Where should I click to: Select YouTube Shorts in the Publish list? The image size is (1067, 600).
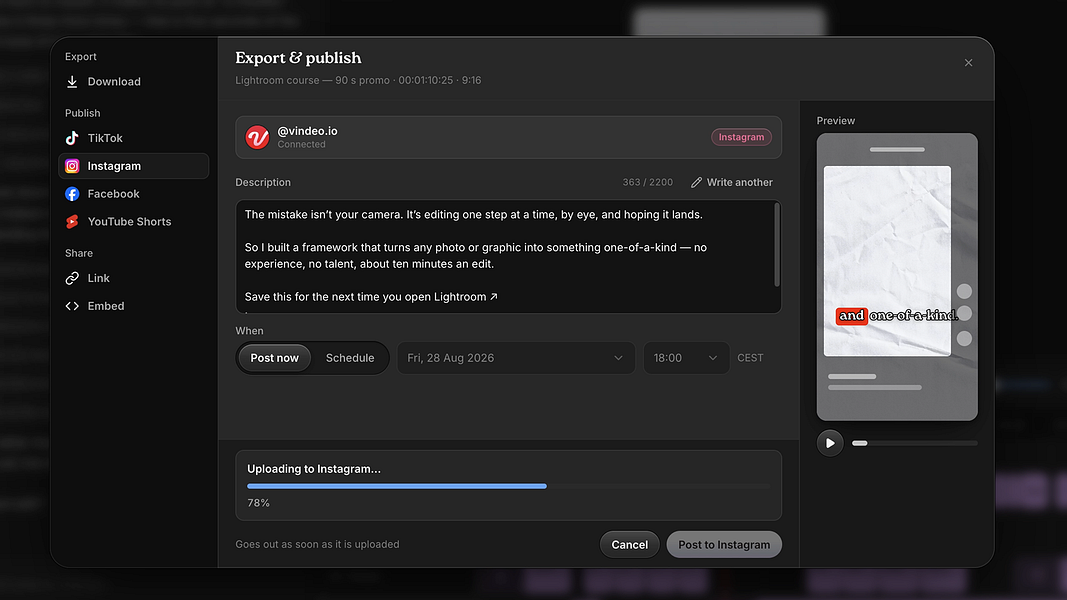(133, 222)
